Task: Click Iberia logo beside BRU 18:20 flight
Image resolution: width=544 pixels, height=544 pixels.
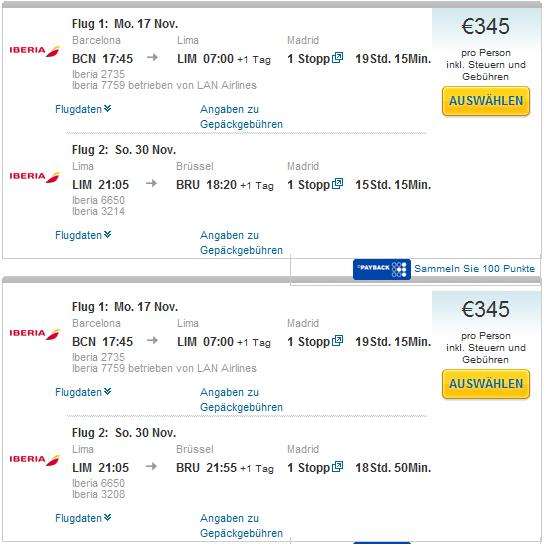Action: (x=35, y=177)
